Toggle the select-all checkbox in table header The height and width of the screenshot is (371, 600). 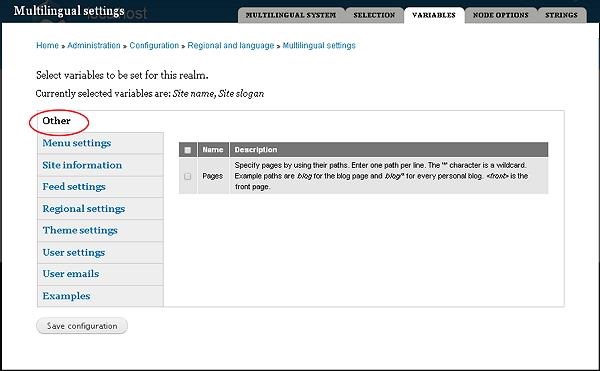[x=188, y=150]
